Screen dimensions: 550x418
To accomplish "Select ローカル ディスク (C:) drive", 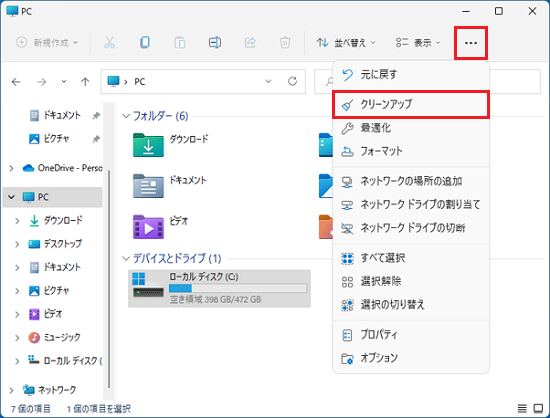I will pos(219,289).
